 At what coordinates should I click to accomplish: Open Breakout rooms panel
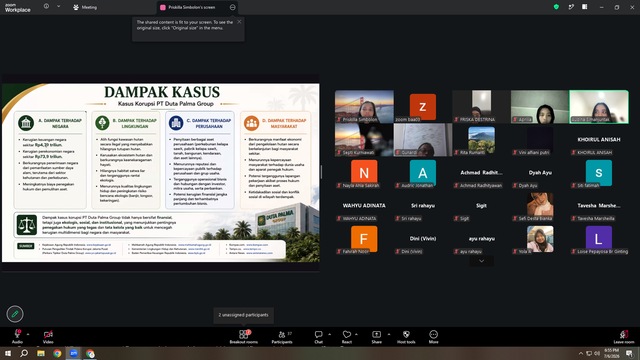244,336
